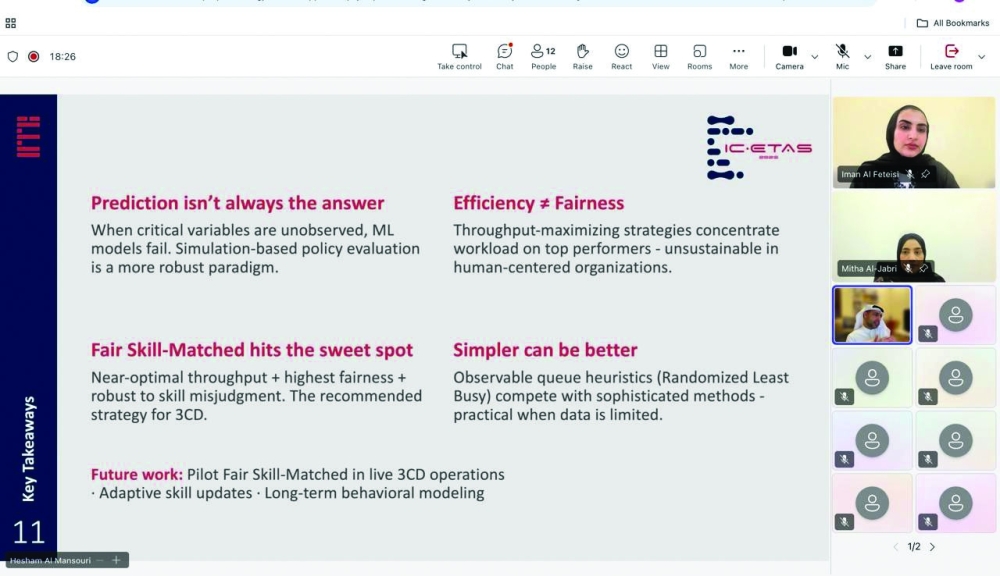Open the View layout menu
This screenshot has width=1000, height=576.
[x=660, y=56]
